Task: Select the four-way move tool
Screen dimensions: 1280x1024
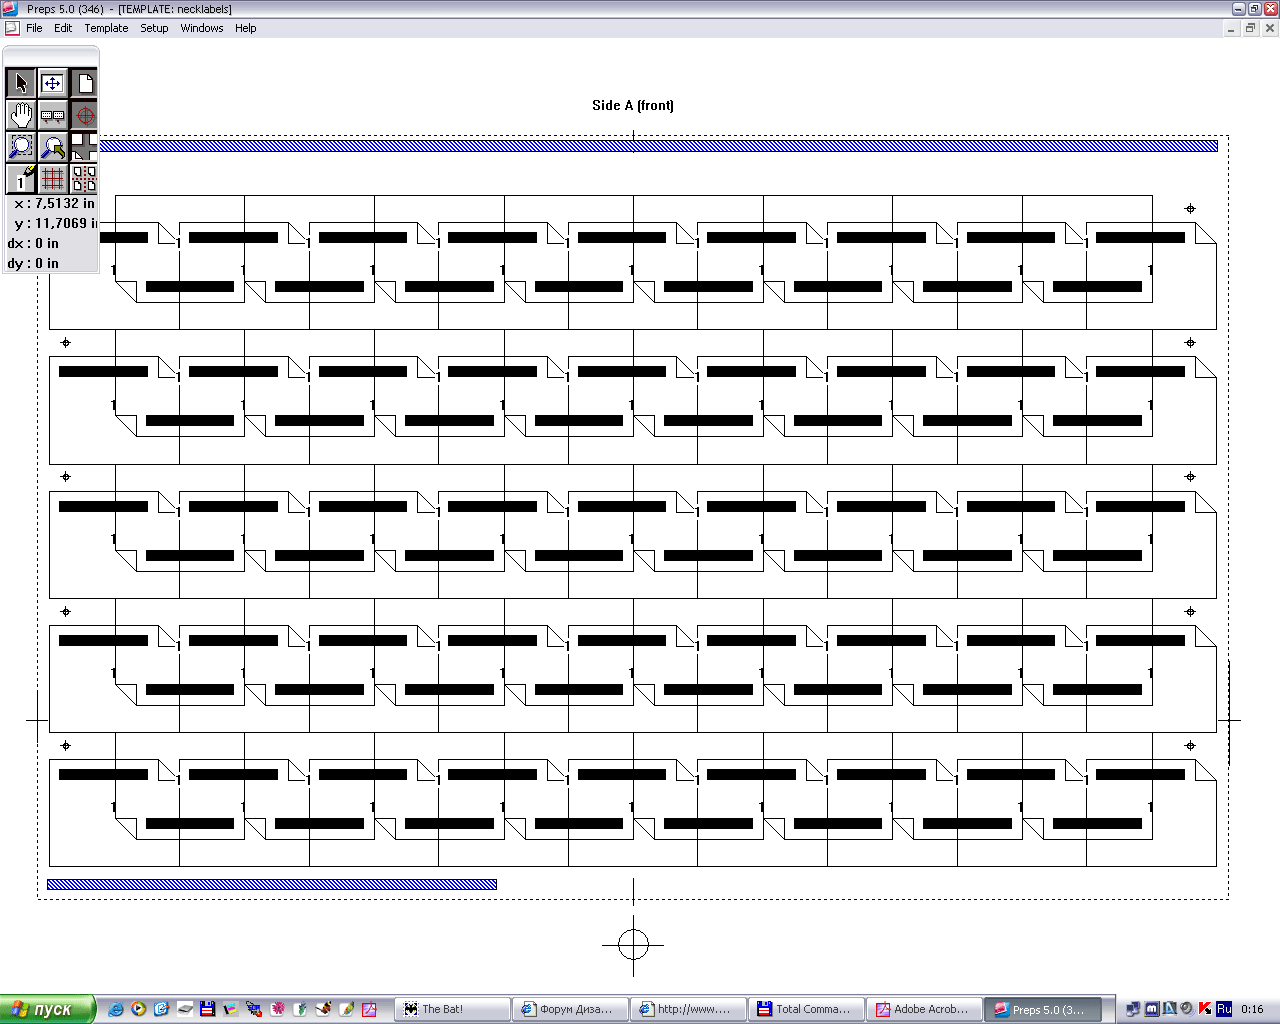Action: click(x=52, y=83)
